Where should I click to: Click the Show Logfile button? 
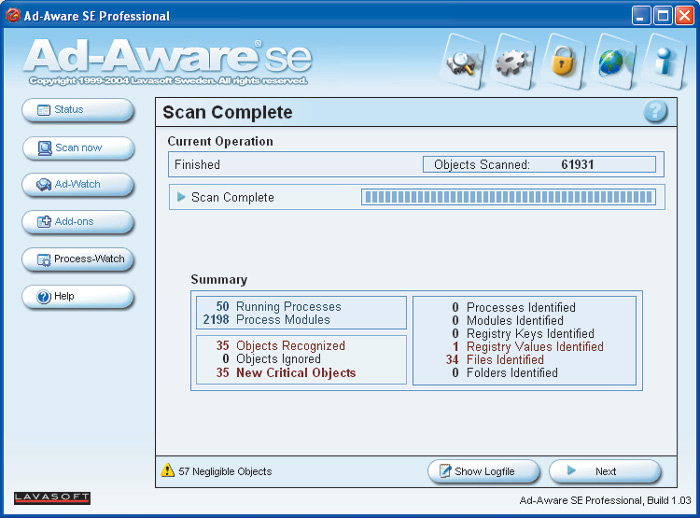click(483, 472)
